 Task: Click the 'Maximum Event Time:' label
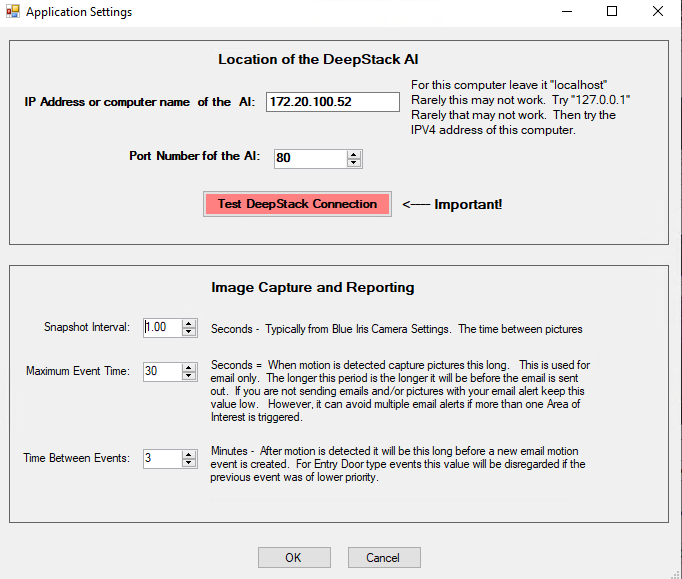78,371
